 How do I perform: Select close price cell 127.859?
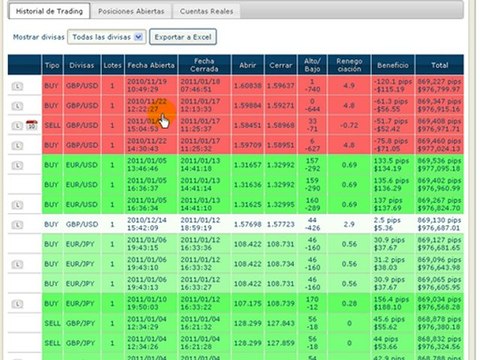tap(281, 343)
